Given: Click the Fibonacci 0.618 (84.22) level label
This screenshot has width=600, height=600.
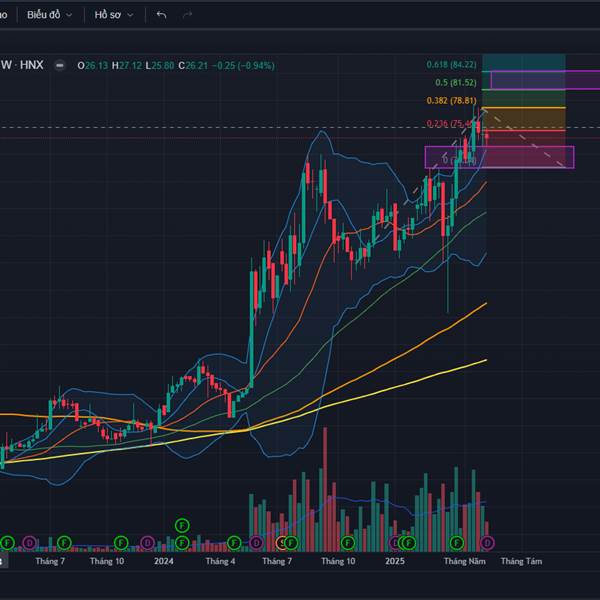Looking at the screenshot, I should point(452,65).
